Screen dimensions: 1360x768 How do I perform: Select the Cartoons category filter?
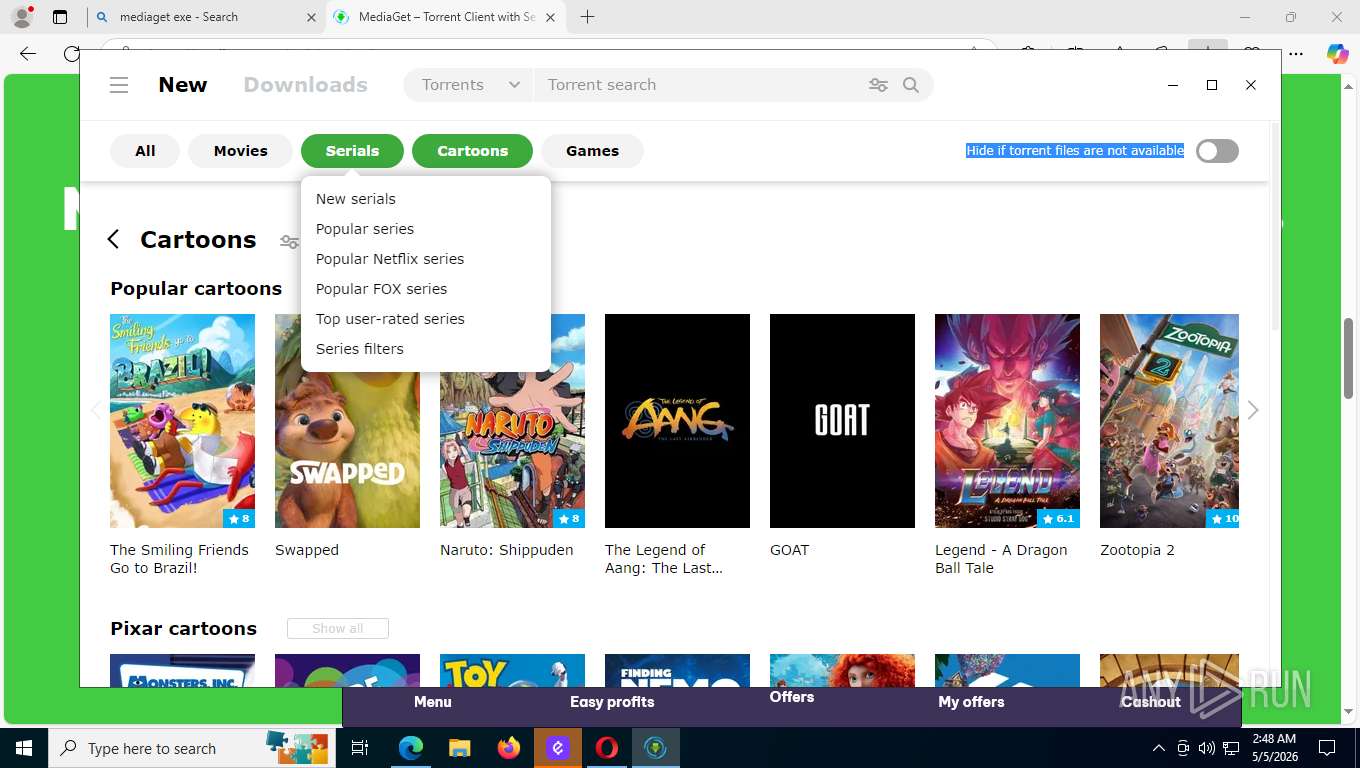[x=472, y=151]
